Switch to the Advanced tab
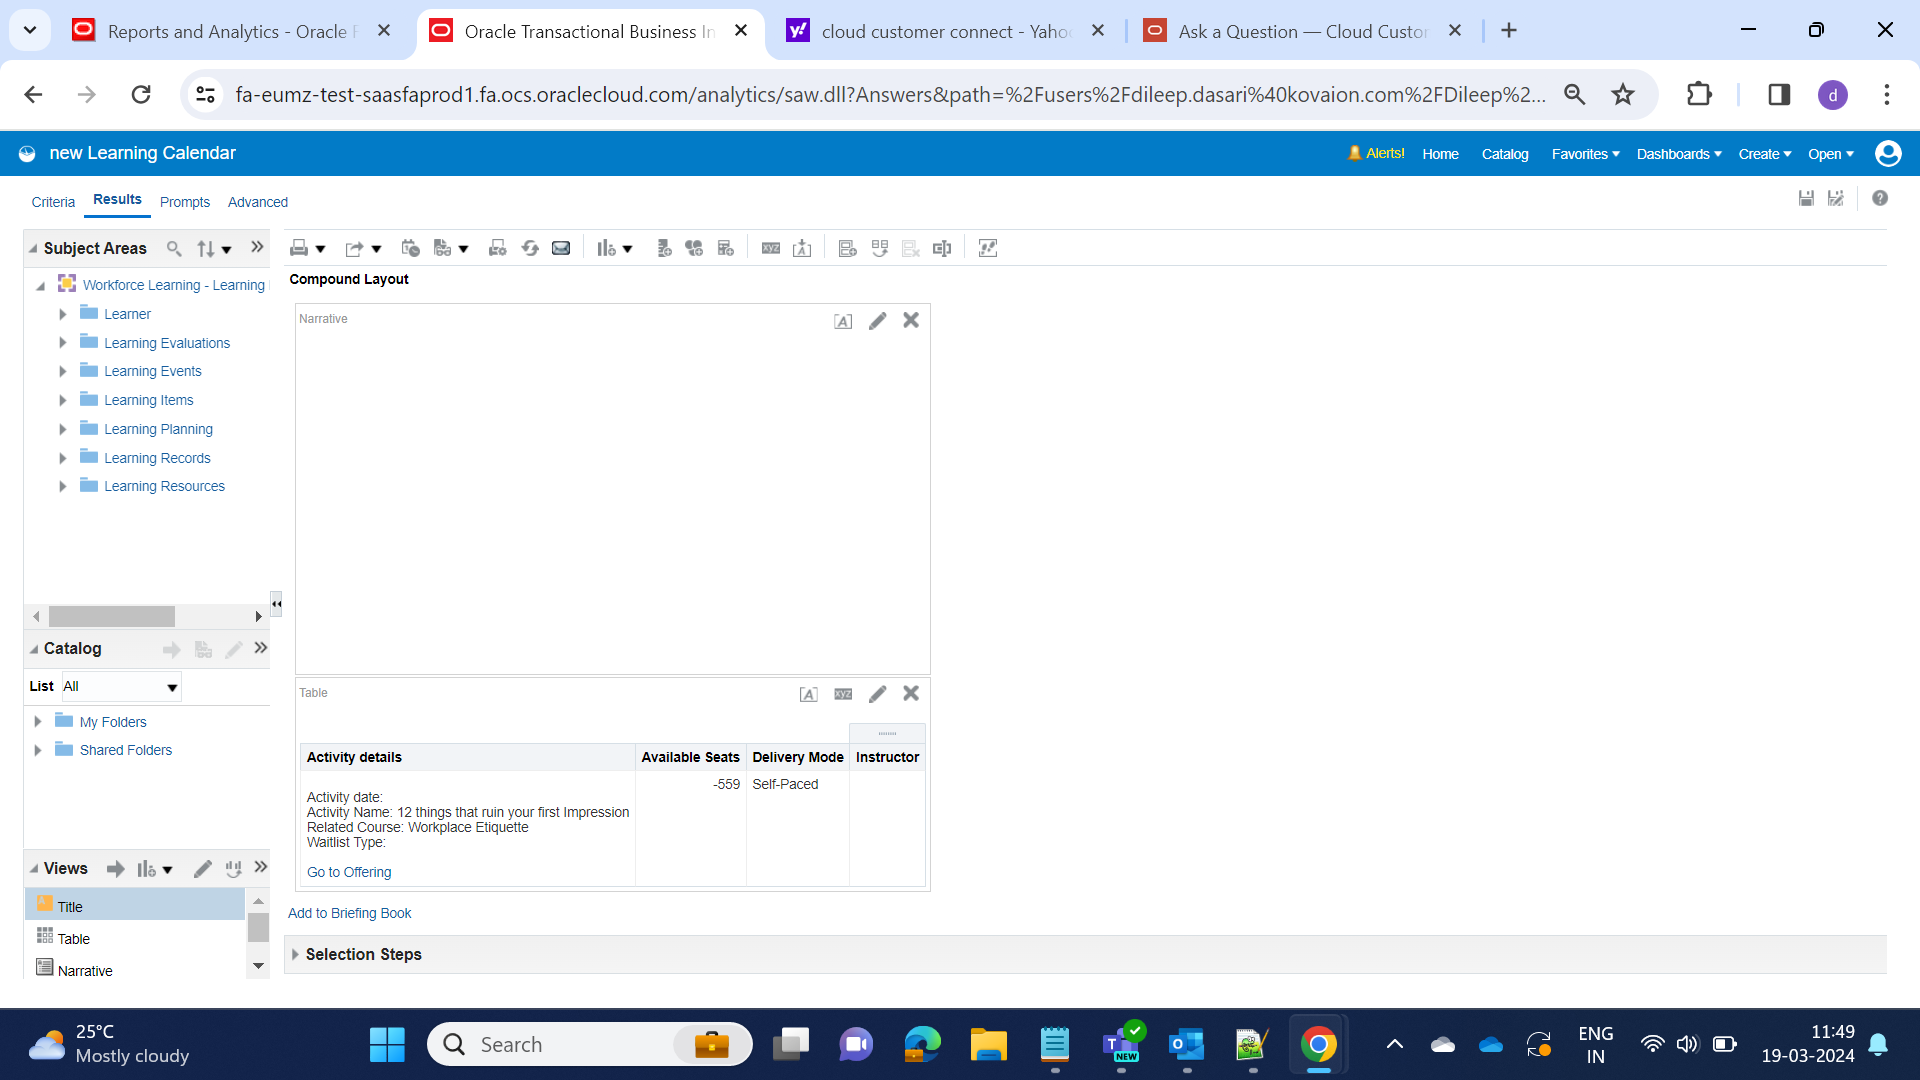 tap(258, 202)
